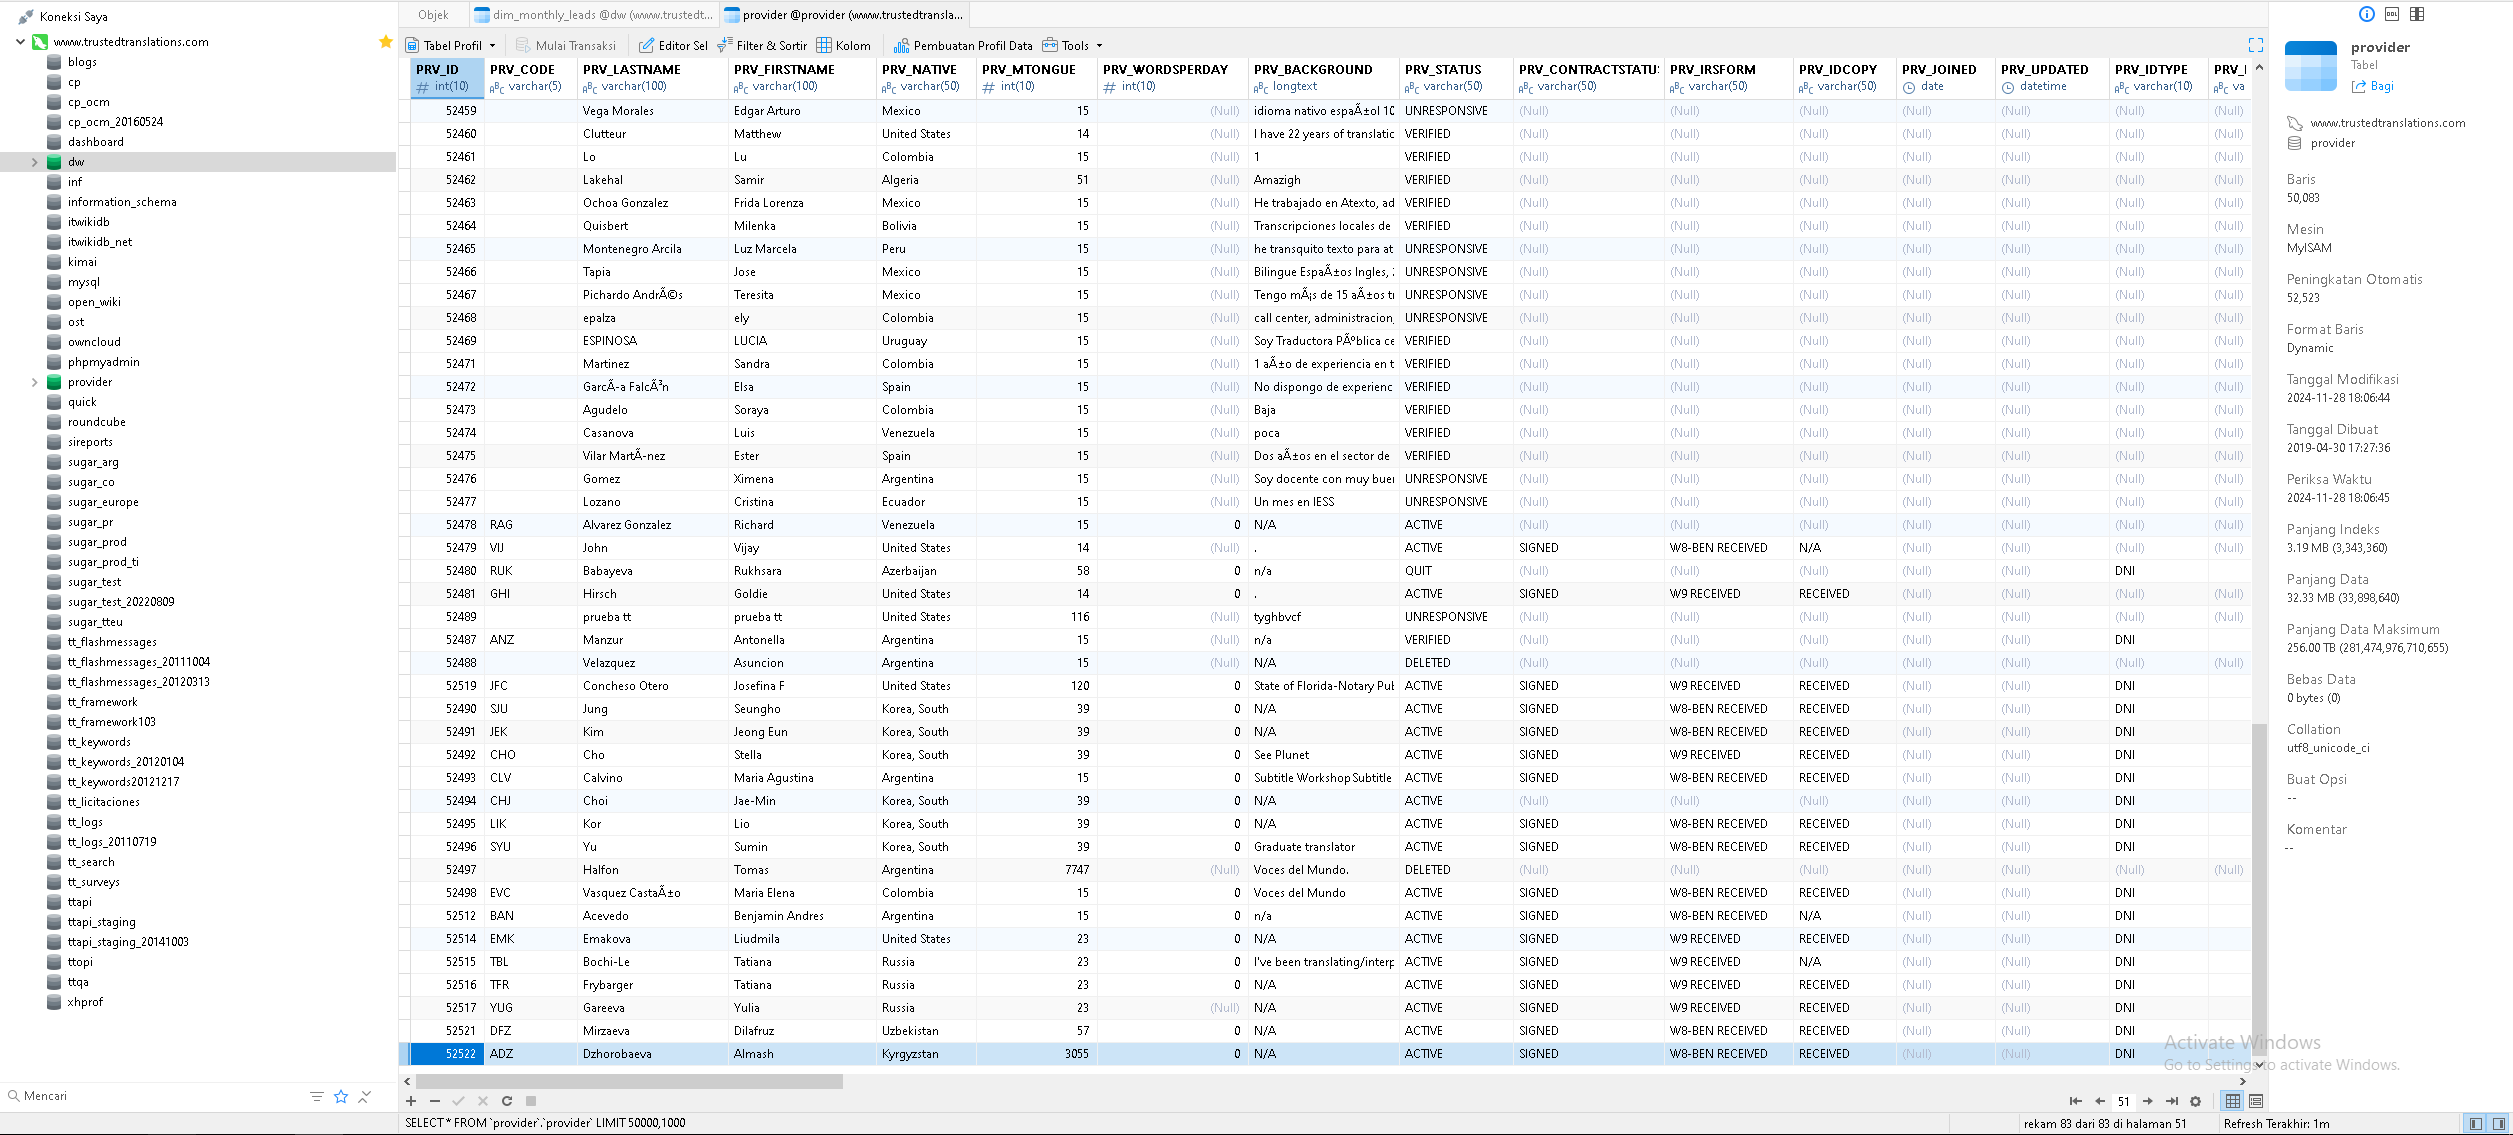2513x1135 pixels.
Task: Select the sugar_prod database
Action: point(97,542)
